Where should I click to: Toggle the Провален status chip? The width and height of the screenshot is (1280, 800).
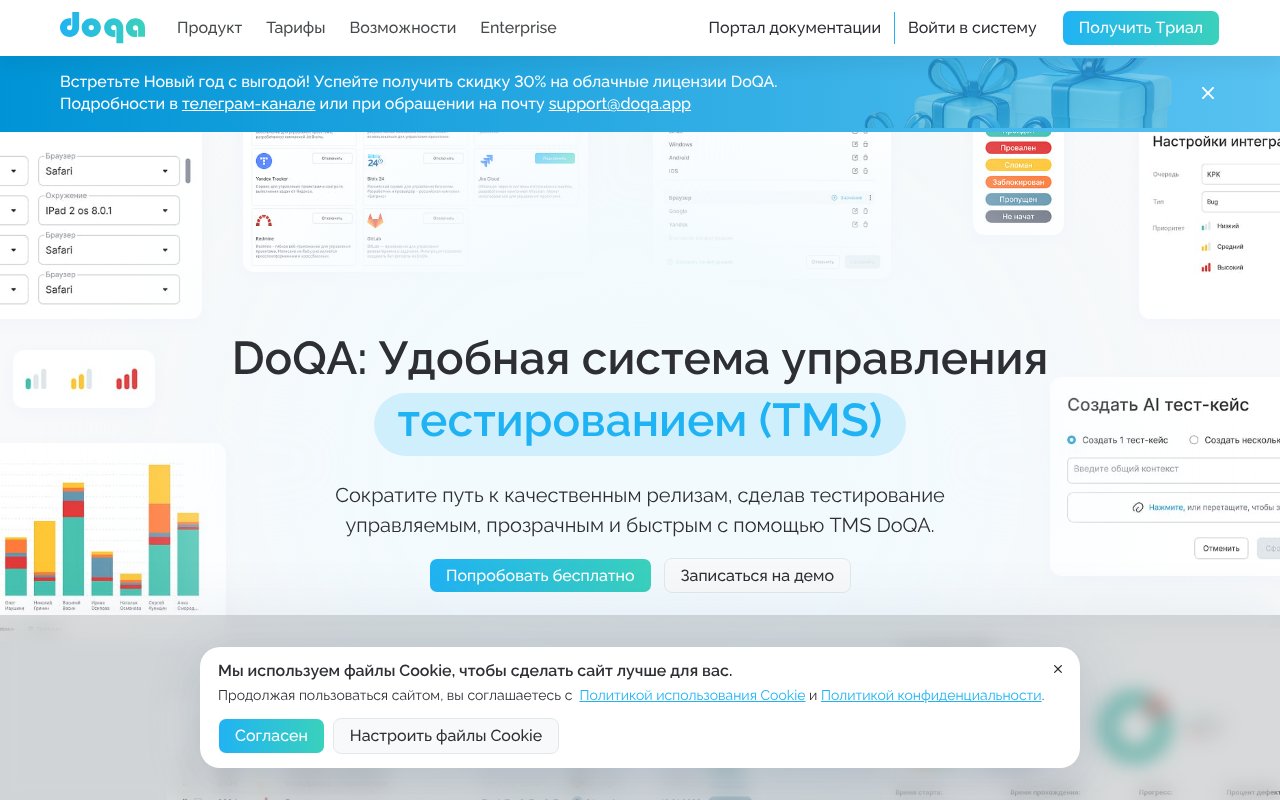pyautogui.click(x=1018, y=148)
